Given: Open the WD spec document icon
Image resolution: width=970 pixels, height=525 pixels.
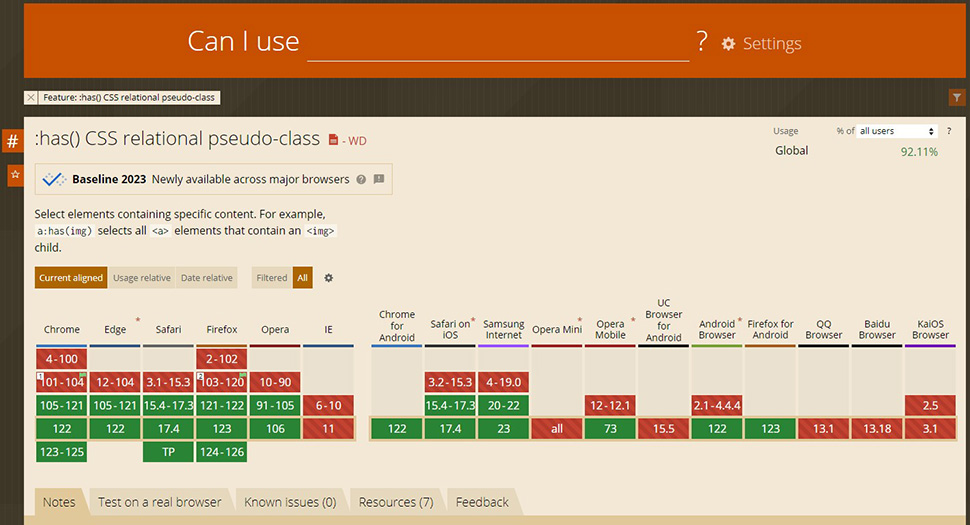Looking at the screenshot, I should coord(333,140).
